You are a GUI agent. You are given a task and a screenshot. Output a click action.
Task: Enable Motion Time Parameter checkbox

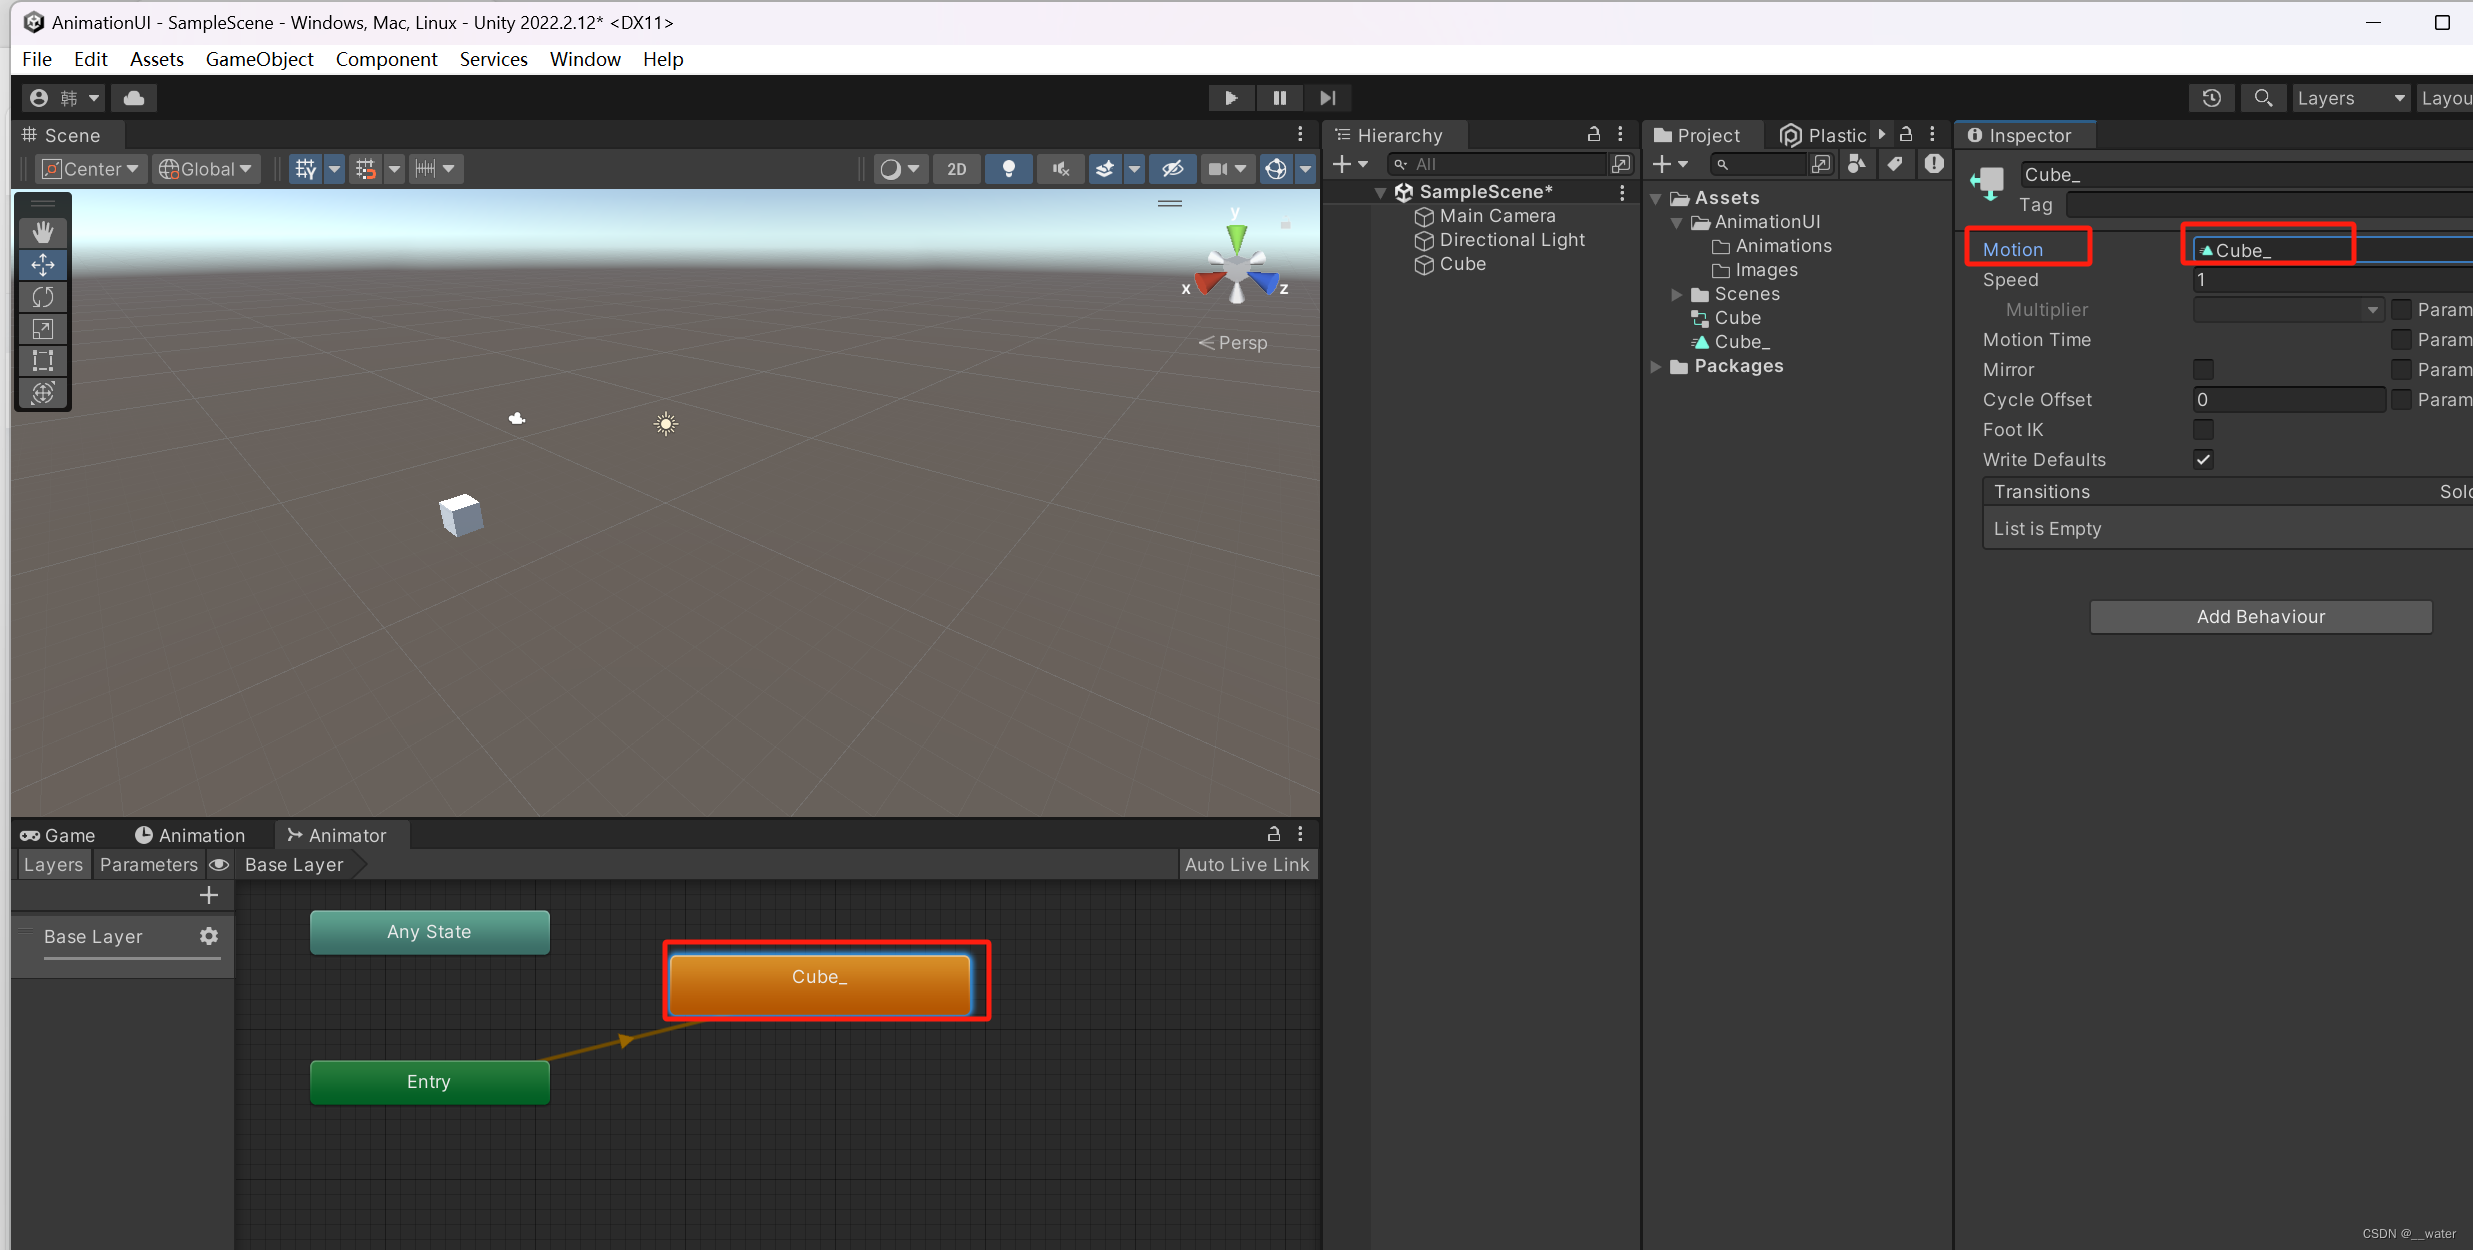tap(2401, 340)
